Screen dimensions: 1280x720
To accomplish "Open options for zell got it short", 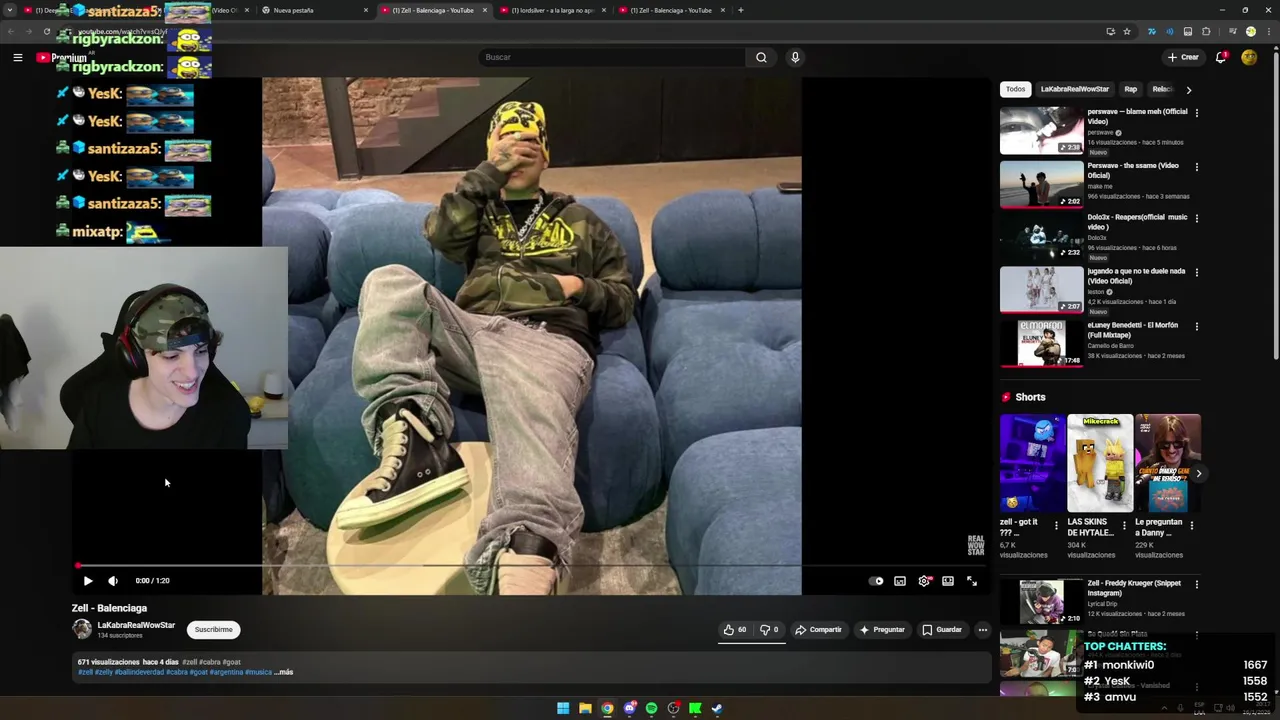I will (x=1056, y=525).
